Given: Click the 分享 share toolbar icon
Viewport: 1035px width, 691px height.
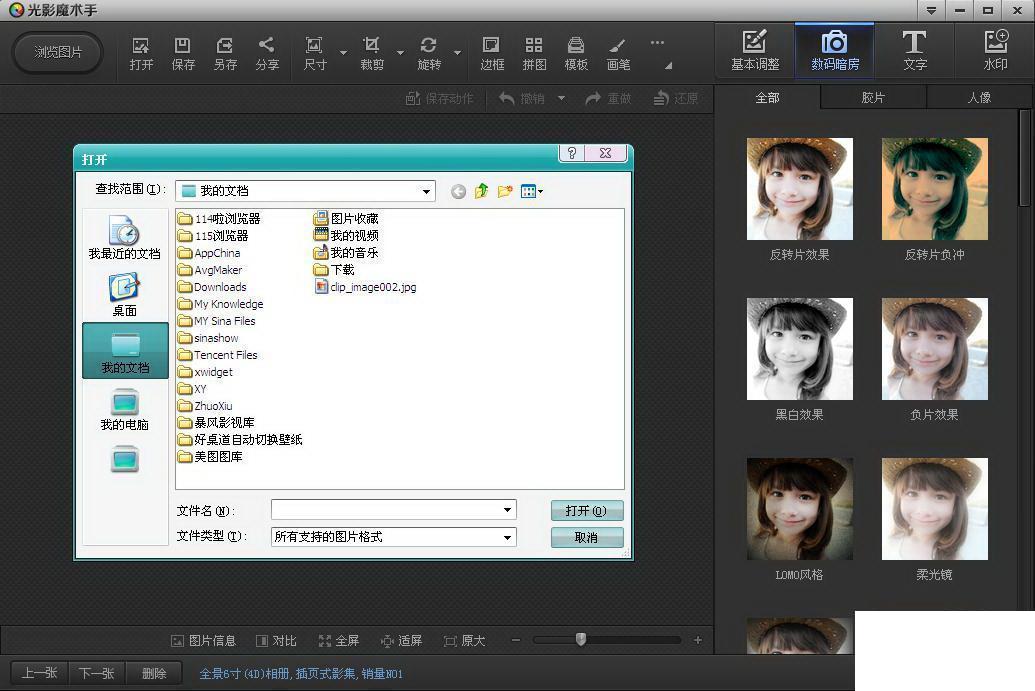Looking at the screenshot, I should (x=267, y=53).
